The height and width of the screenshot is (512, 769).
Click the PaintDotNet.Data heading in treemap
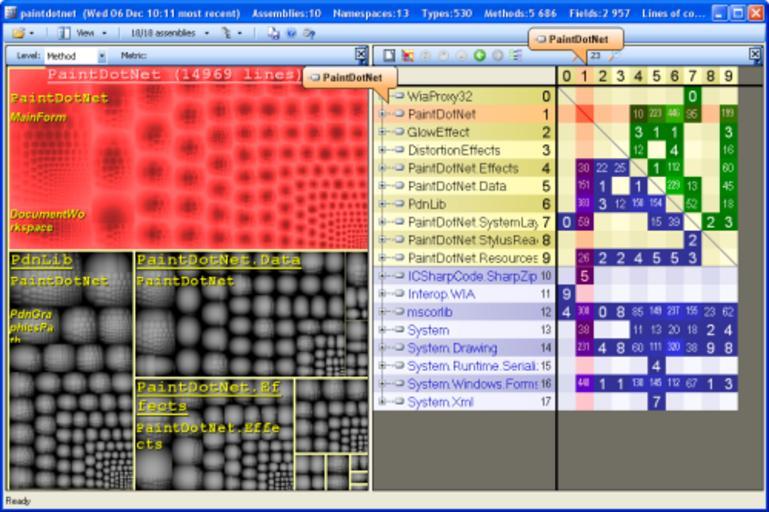[x=218, y=260]
